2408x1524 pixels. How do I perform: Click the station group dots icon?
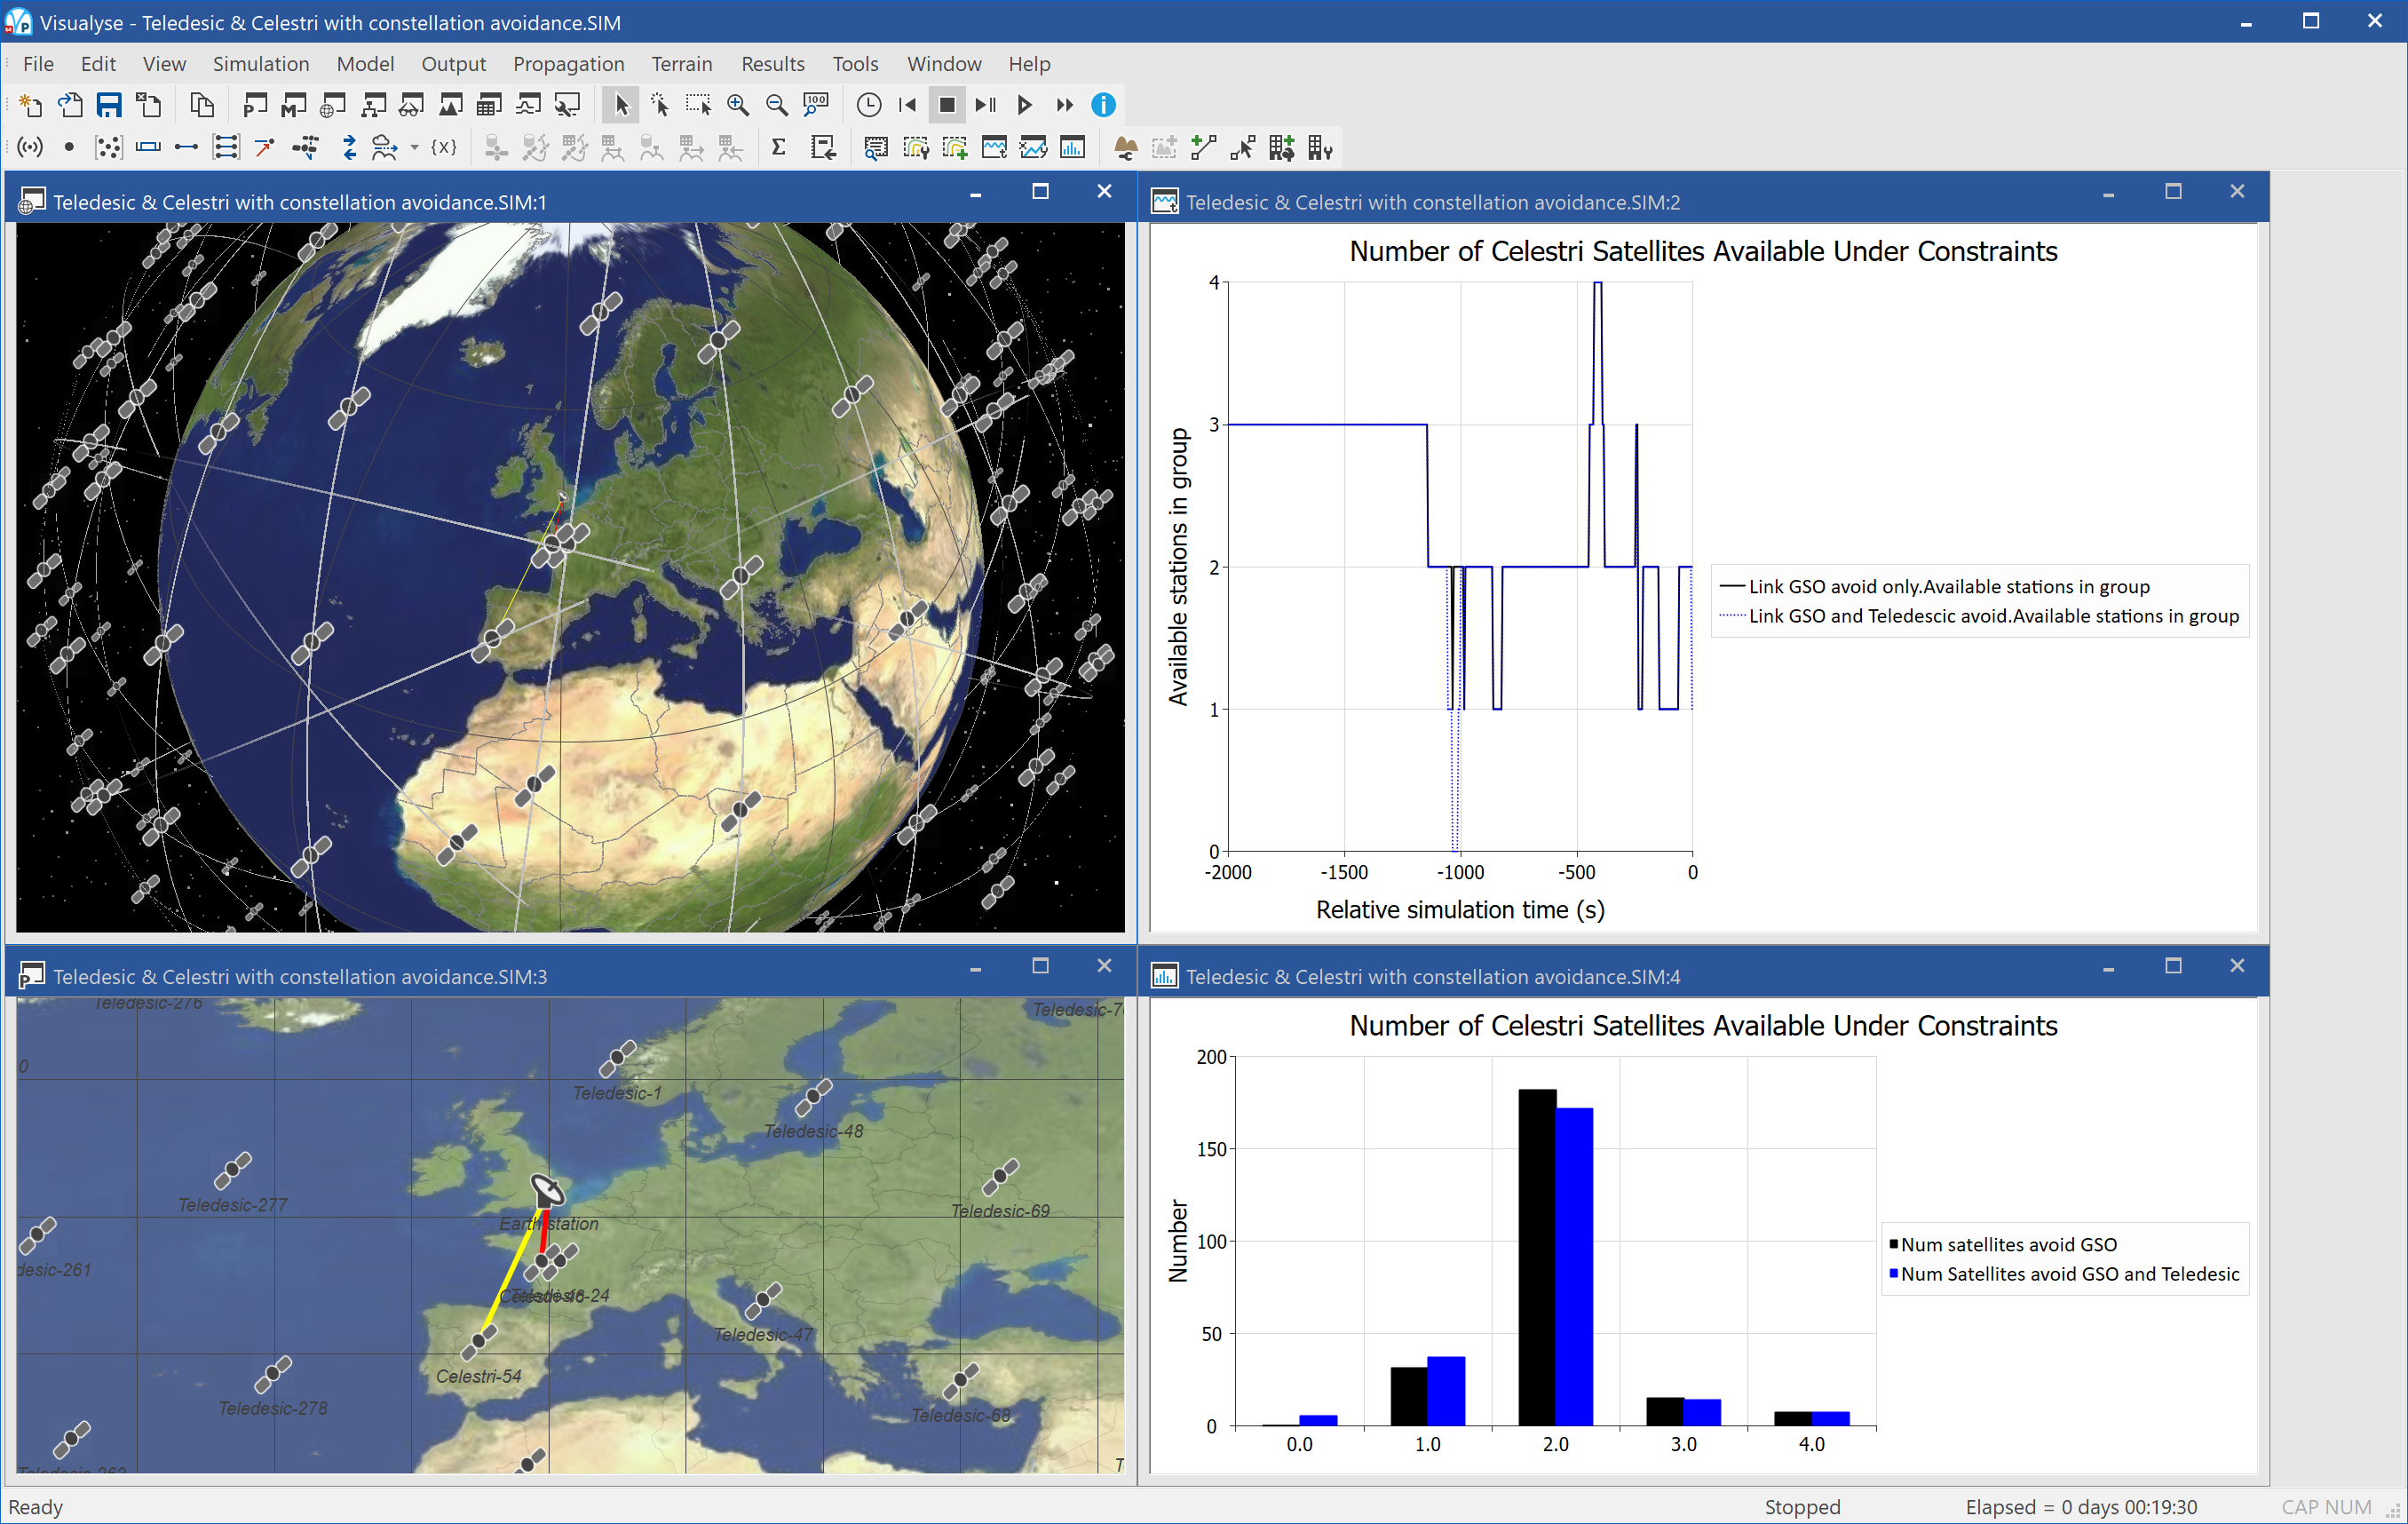pyautogui.click(x=108, y=148)
